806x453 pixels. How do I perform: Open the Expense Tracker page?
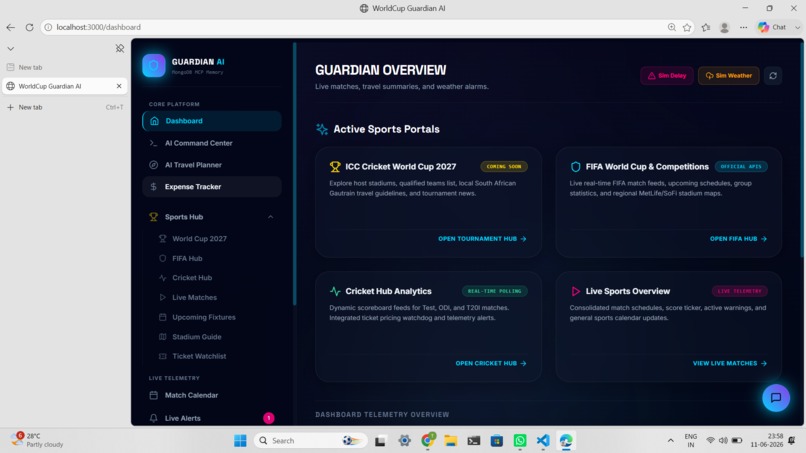point(212,187)
